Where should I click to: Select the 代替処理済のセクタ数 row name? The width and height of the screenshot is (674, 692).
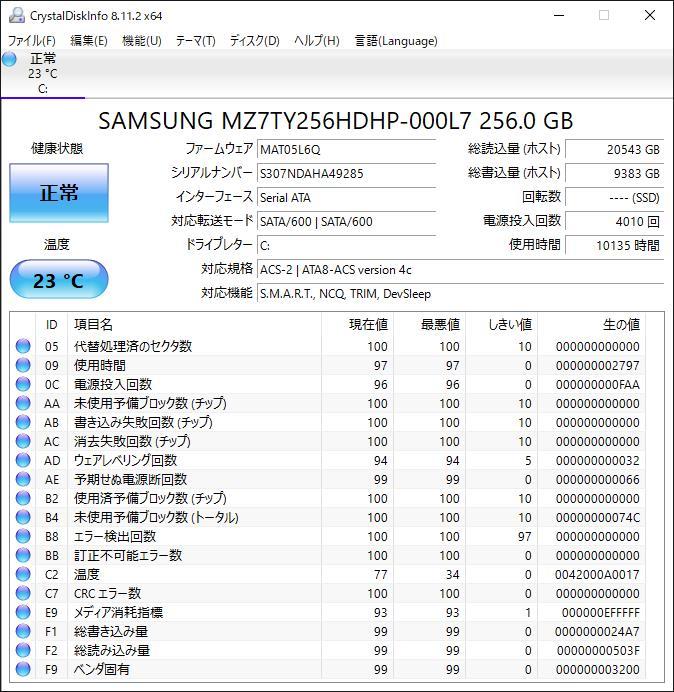133,346
